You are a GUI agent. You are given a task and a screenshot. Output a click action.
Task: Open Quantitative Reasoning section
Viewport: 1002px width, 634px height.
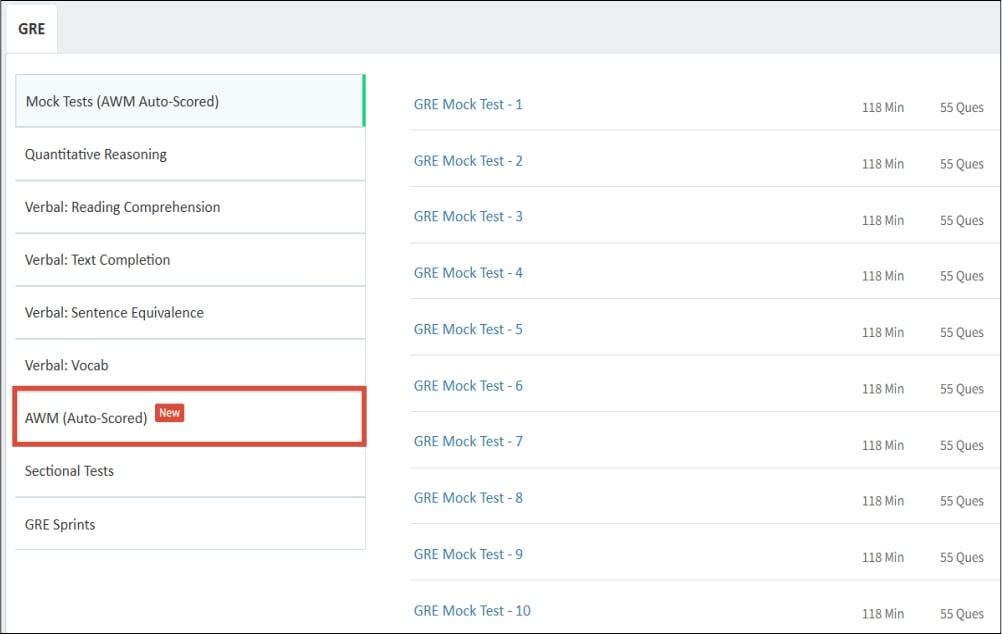(96, 155)
